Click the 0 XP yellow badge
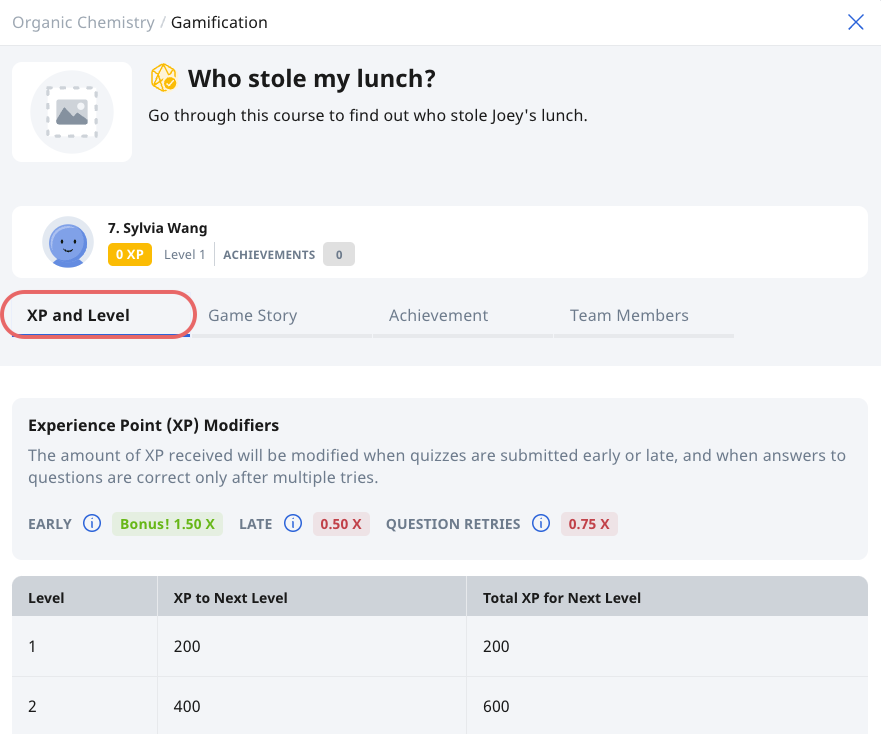881x734 pixels. pyautogui.click(x=130, y=255)
